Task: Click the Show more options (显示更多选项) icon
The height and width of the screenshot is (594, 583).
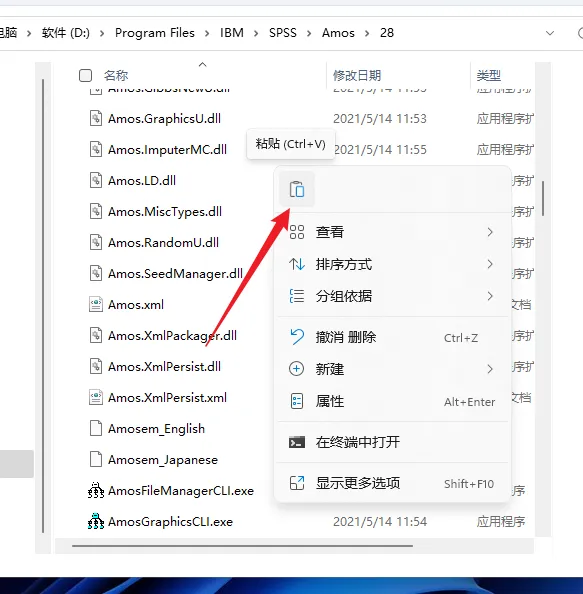Action: coord(297,483)
